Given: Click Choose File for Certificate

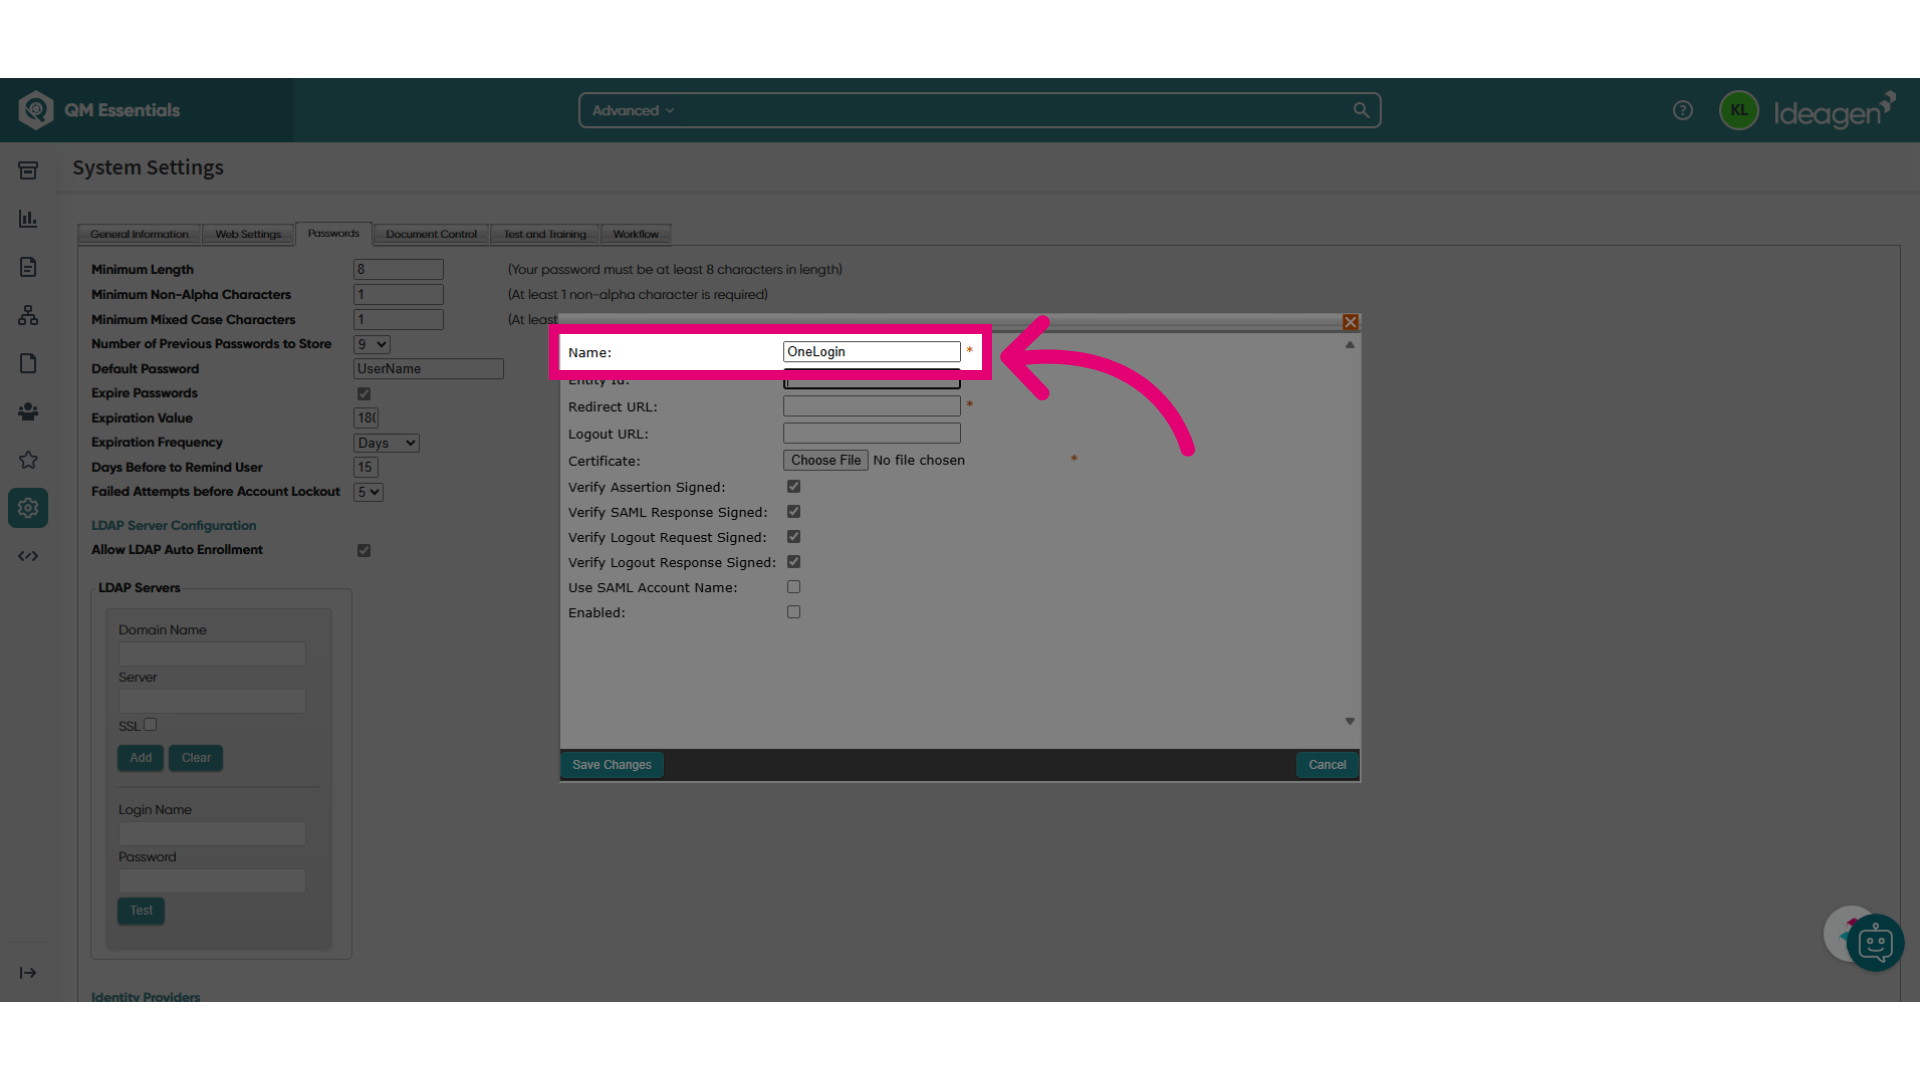Looking at the screenshot, I should coord(826,460).
